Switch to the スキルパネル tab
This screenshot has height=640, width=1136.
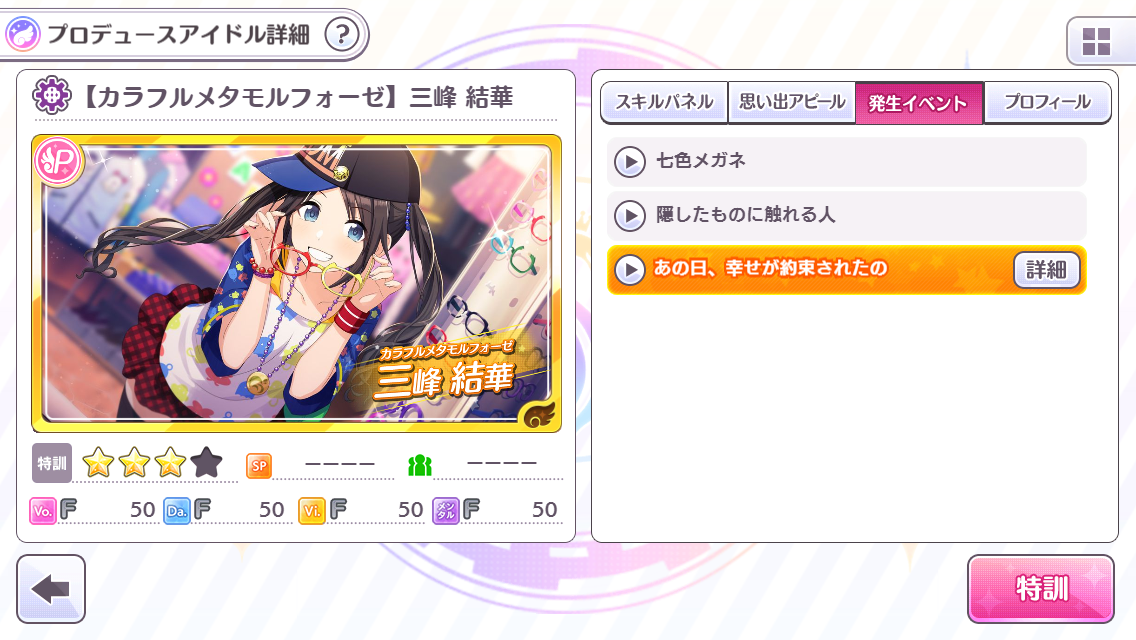click(664, 102)
